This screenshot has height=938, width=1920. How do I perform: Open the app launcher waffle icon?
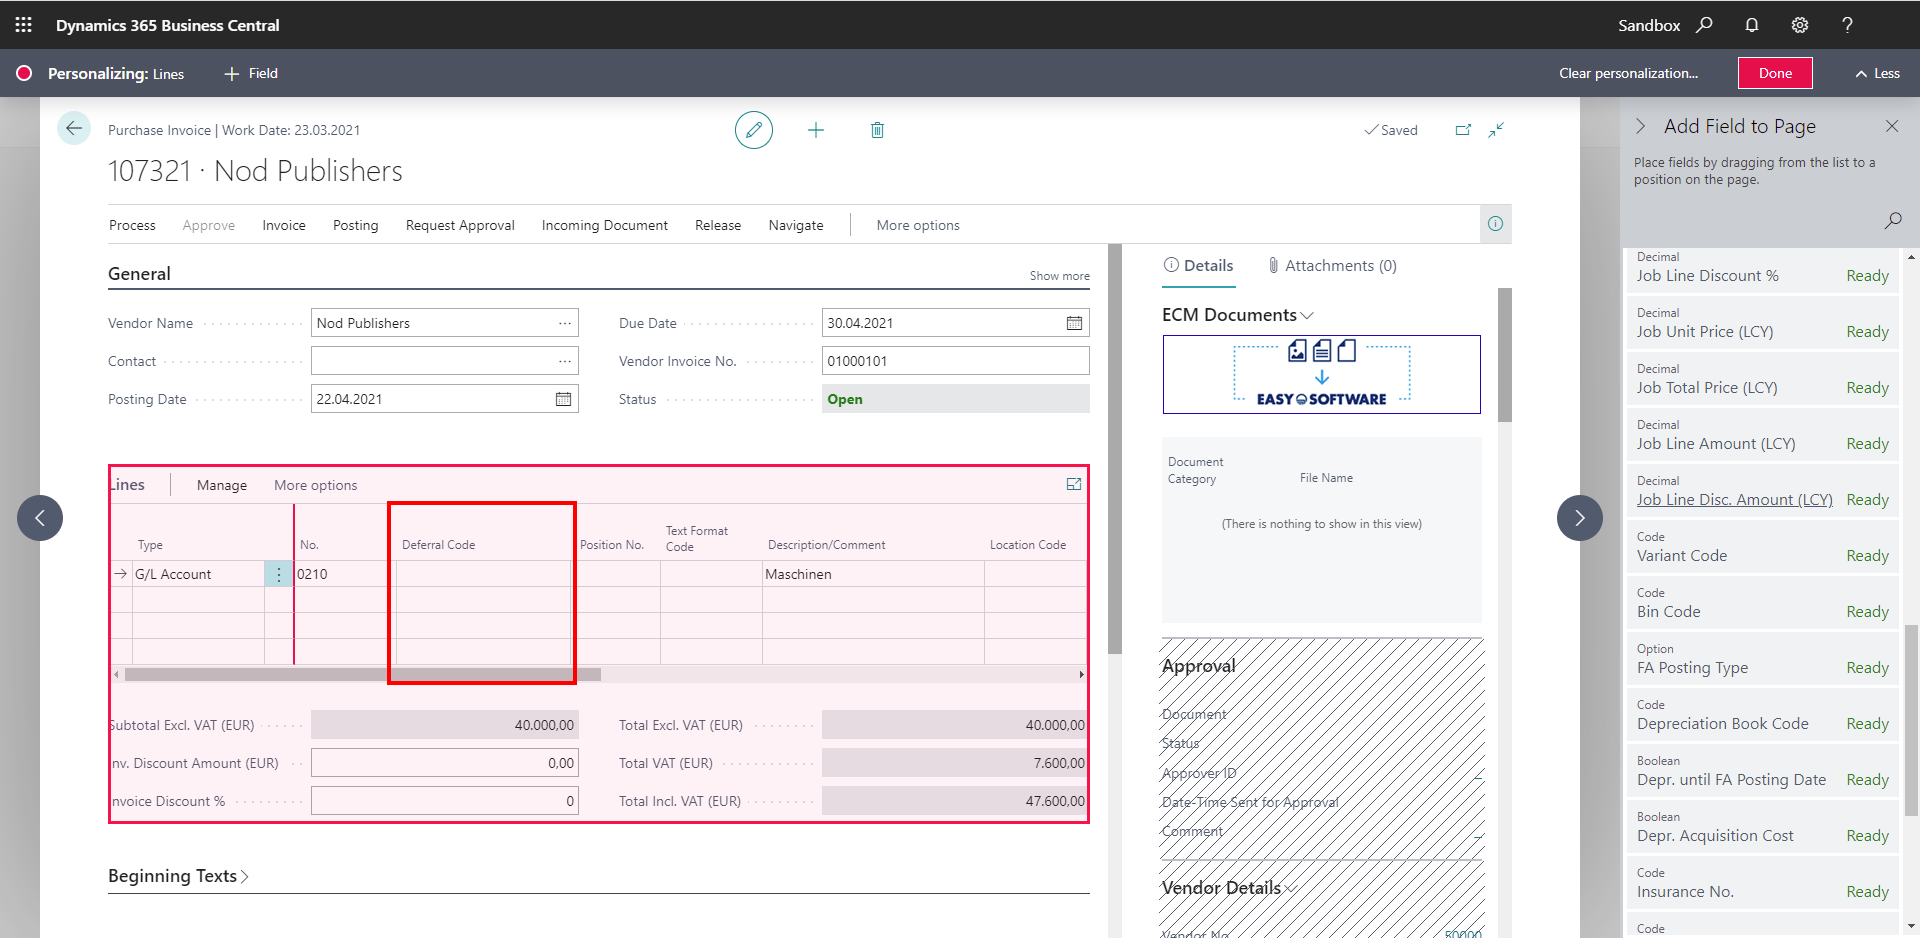point(23,25)
